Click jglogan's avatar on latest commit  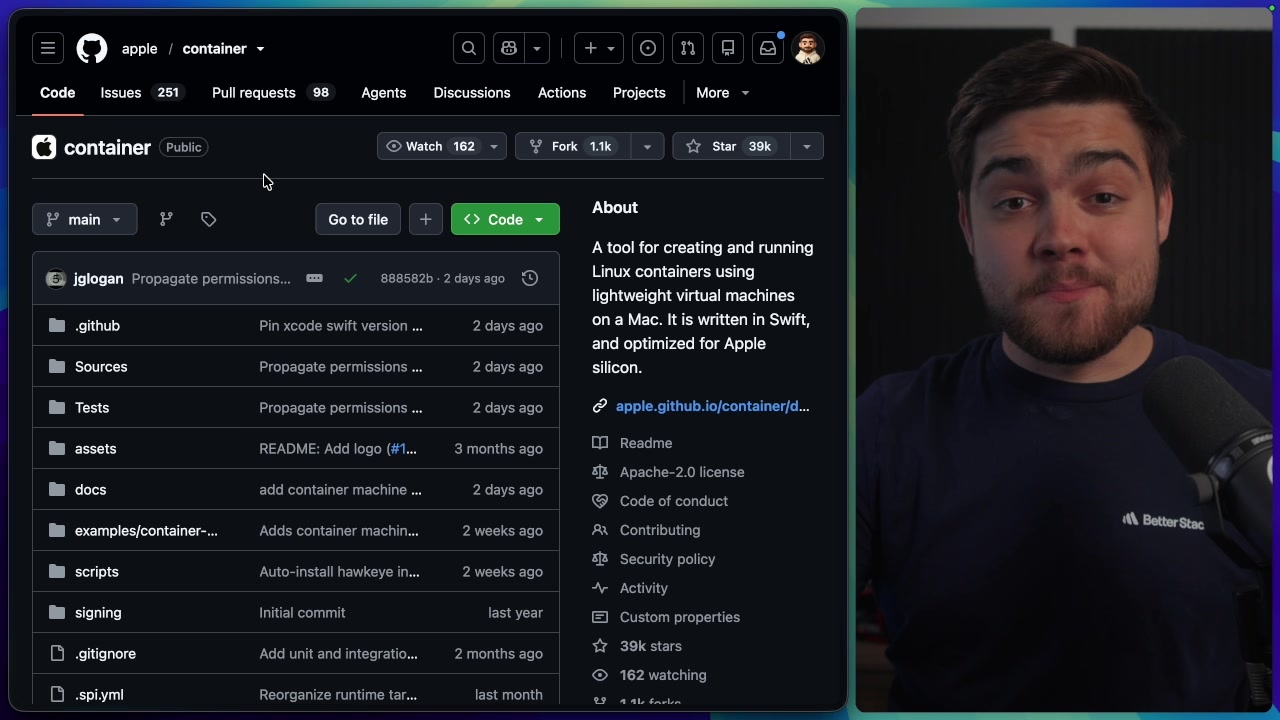56,279
